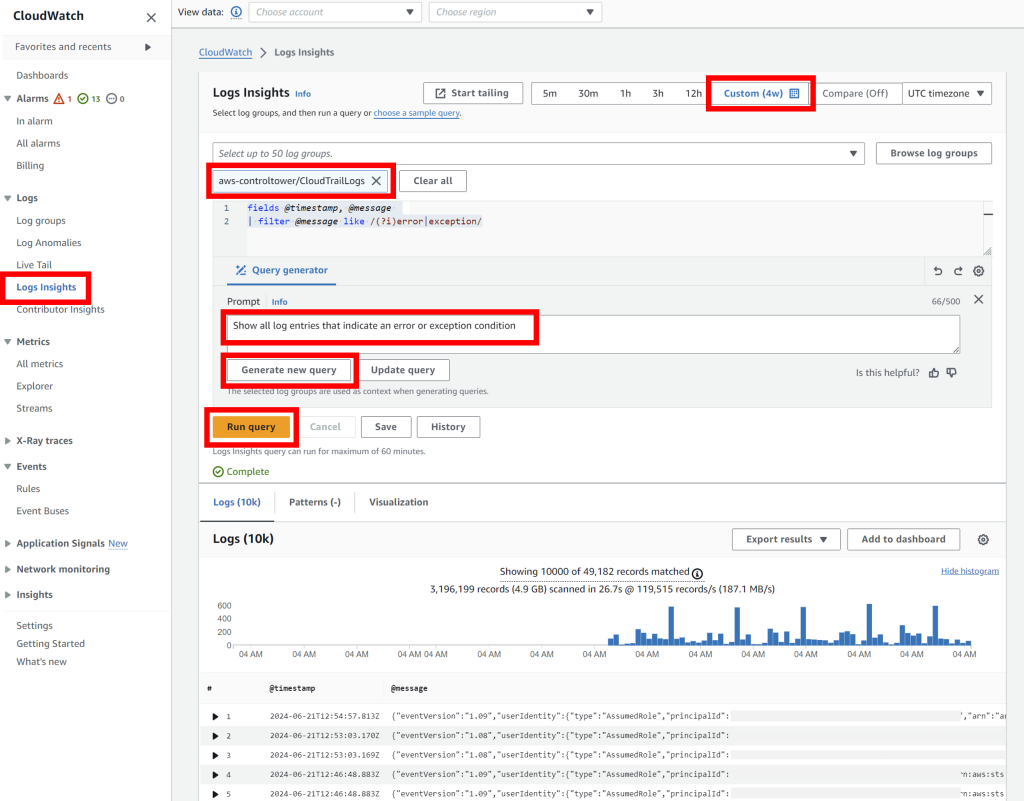Open the query editor settings gear
The width and height of the screenshot is (1024, 801).
point(978,270)
